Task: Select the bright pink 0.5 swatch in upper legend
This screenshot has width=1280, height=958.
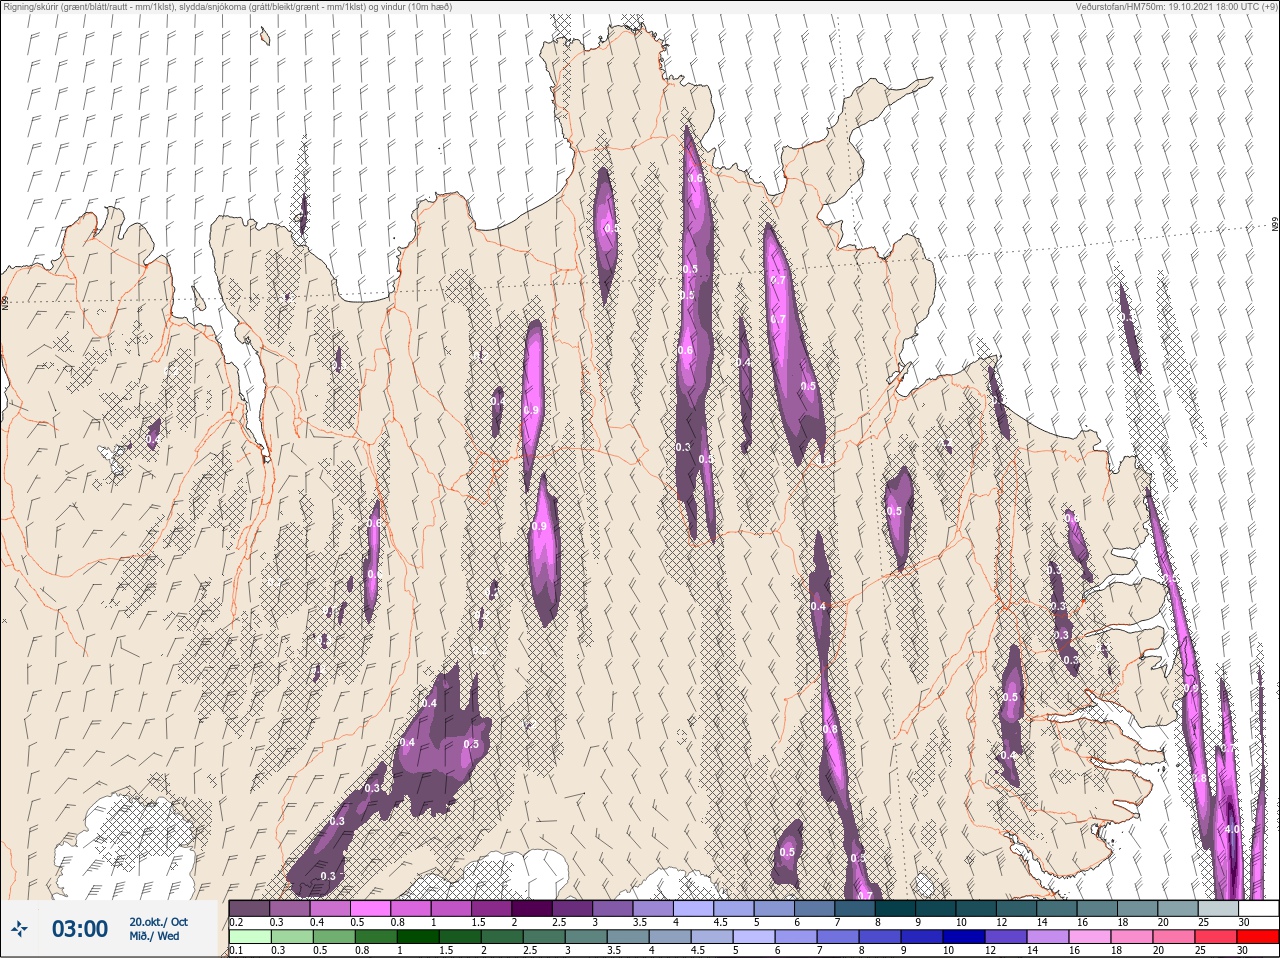Action: tap(370, 908)
